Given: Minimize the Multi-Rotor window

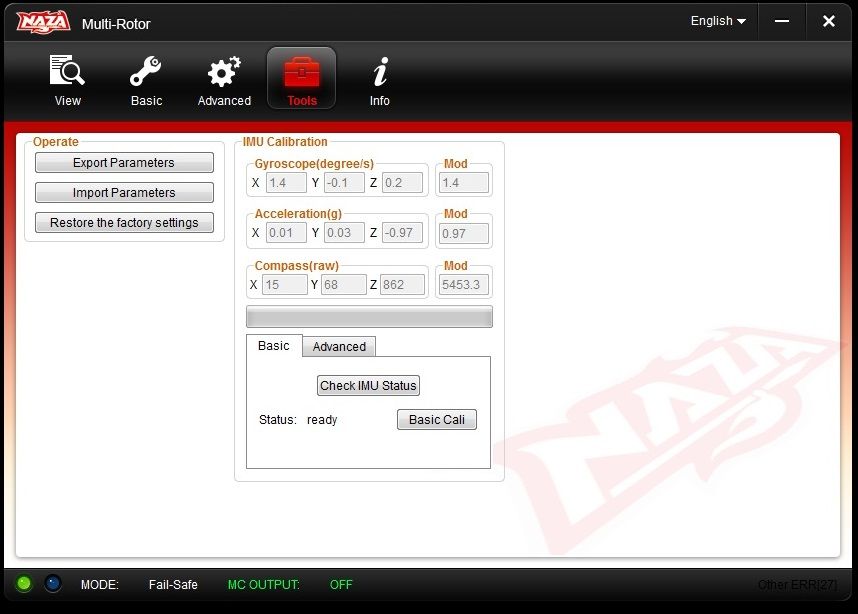Looking at the screenshot, I should pyautogui.click(x=781, y=21).
